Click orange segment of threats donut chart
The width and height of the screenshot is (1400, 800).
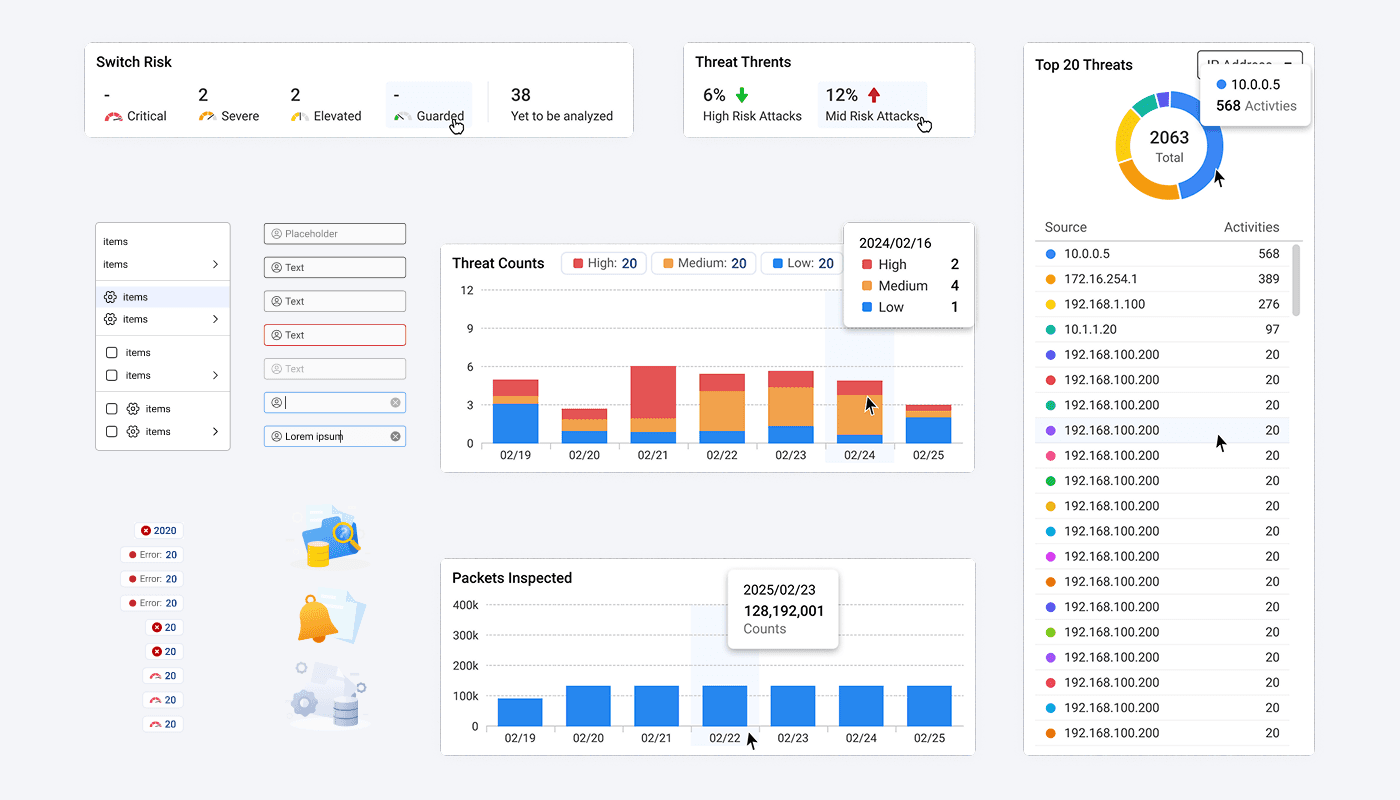tap(1146, 184)
